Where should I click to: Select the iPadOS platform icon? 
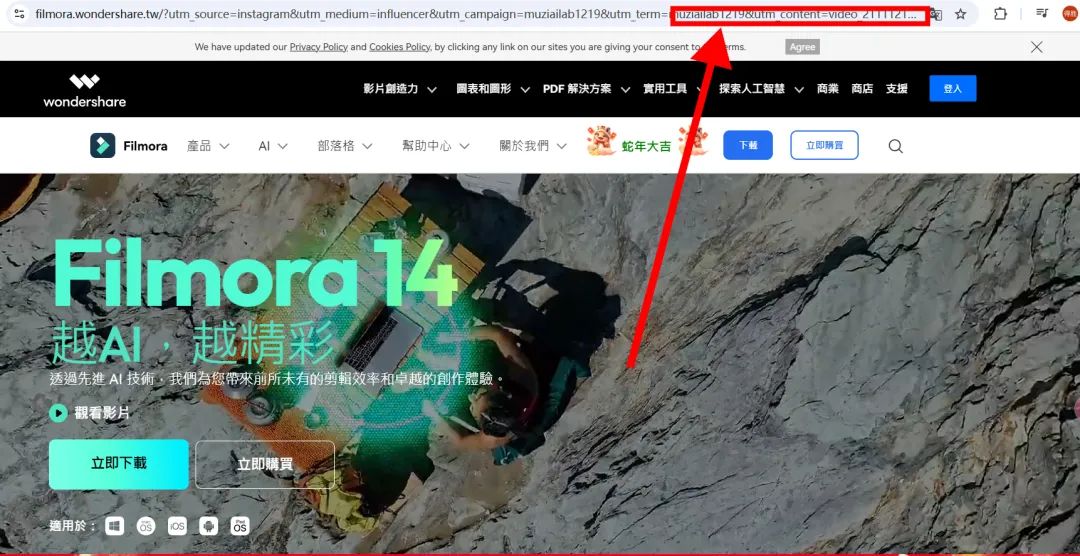[240, 526]
